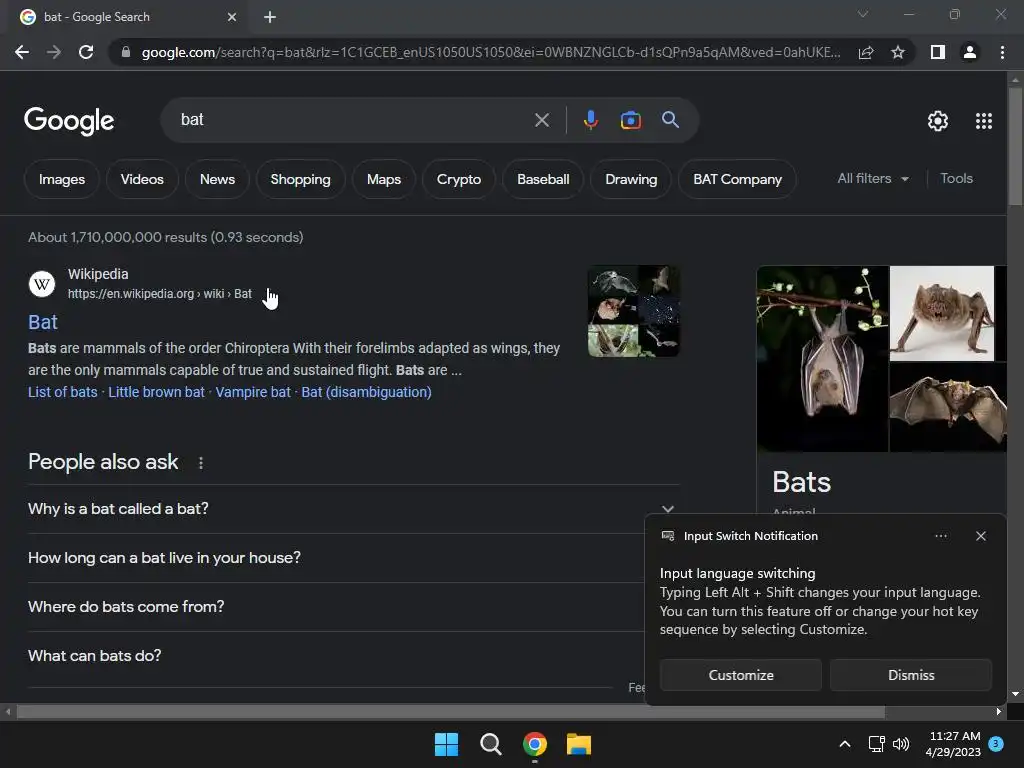Open the snarling bat image
This screenshot has width=1024, height=768.
click(941, 313)
